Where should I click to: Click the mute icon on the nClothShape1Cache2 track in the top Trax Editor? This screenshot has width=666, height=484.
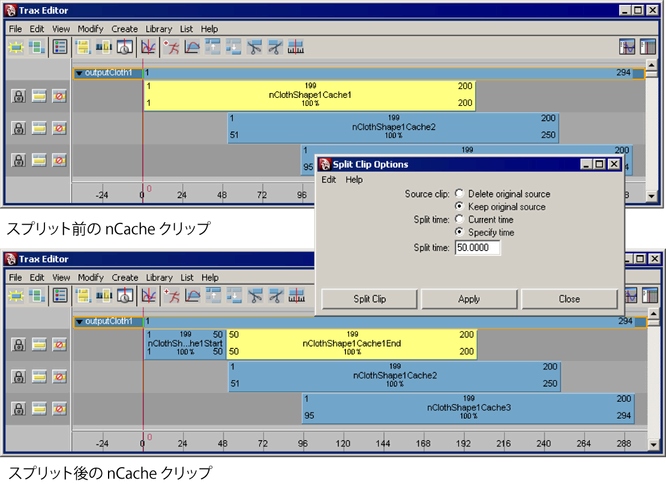(60, 128)
